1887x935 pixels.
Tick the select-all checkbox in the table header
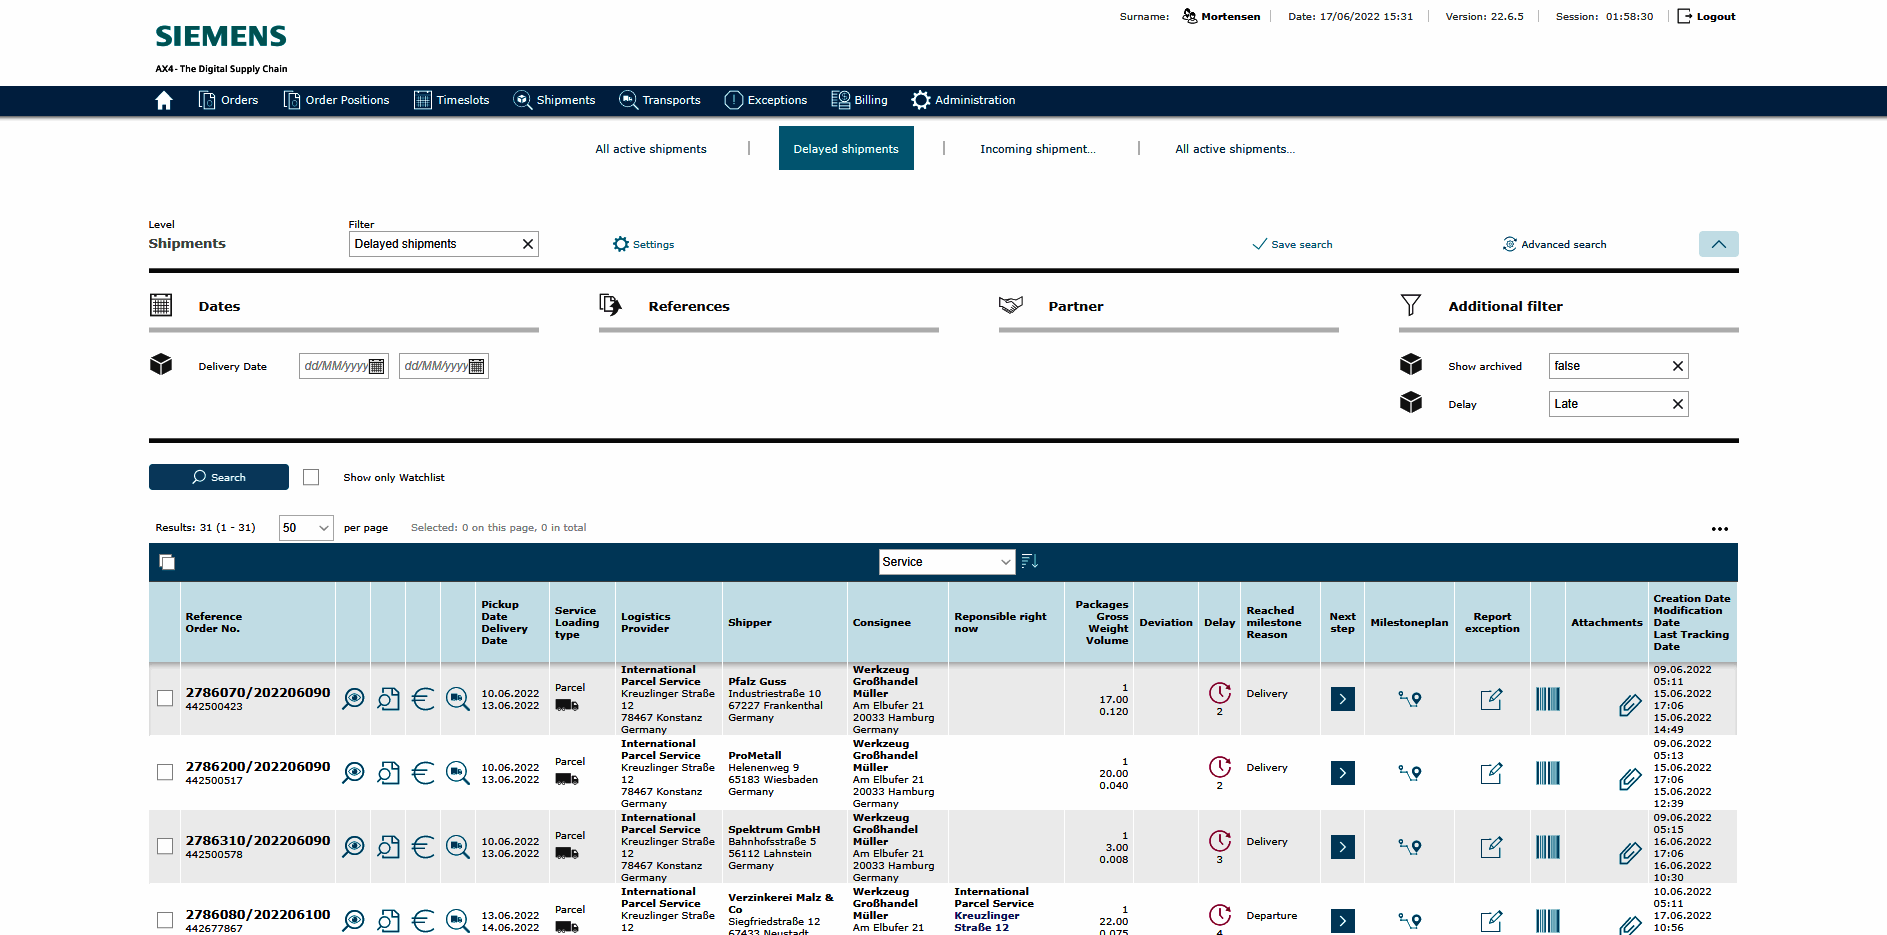click(x=166, y=562)
